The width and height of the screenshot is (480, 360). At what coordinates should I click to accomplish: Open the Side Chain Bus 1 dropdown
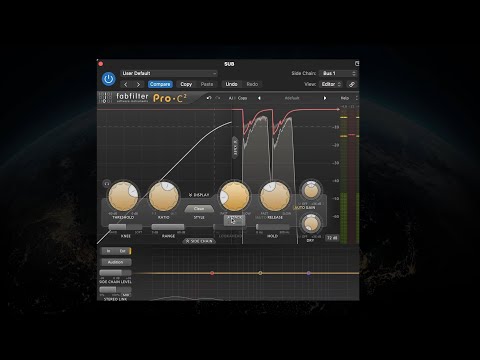(x=338, y=73)
